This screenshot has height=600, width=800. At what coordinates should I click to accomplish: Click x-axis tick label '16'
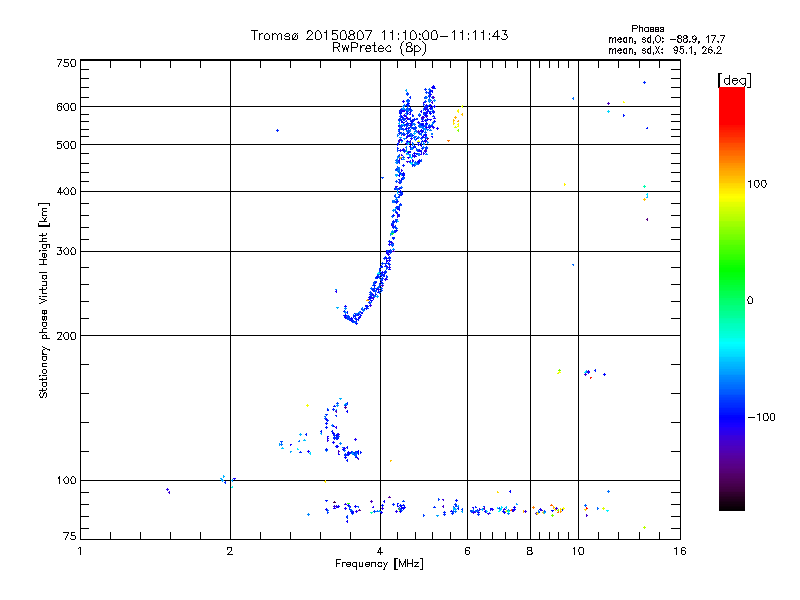680,551
